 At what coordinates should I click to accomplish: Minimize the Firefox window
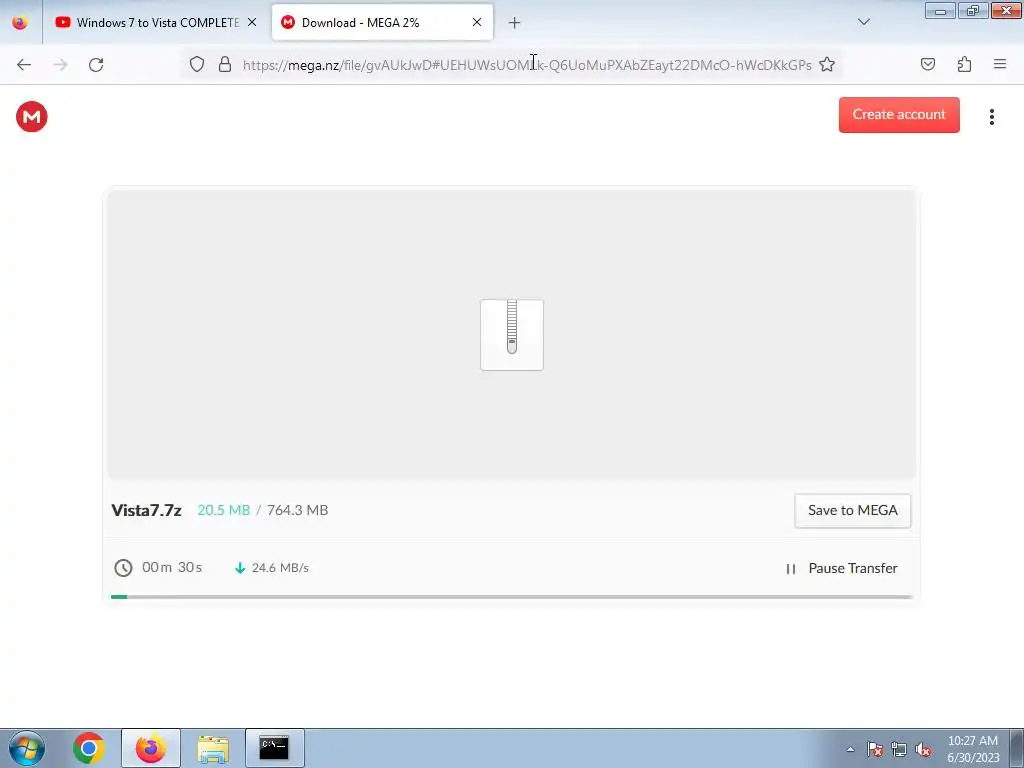[x=940, y=10]
